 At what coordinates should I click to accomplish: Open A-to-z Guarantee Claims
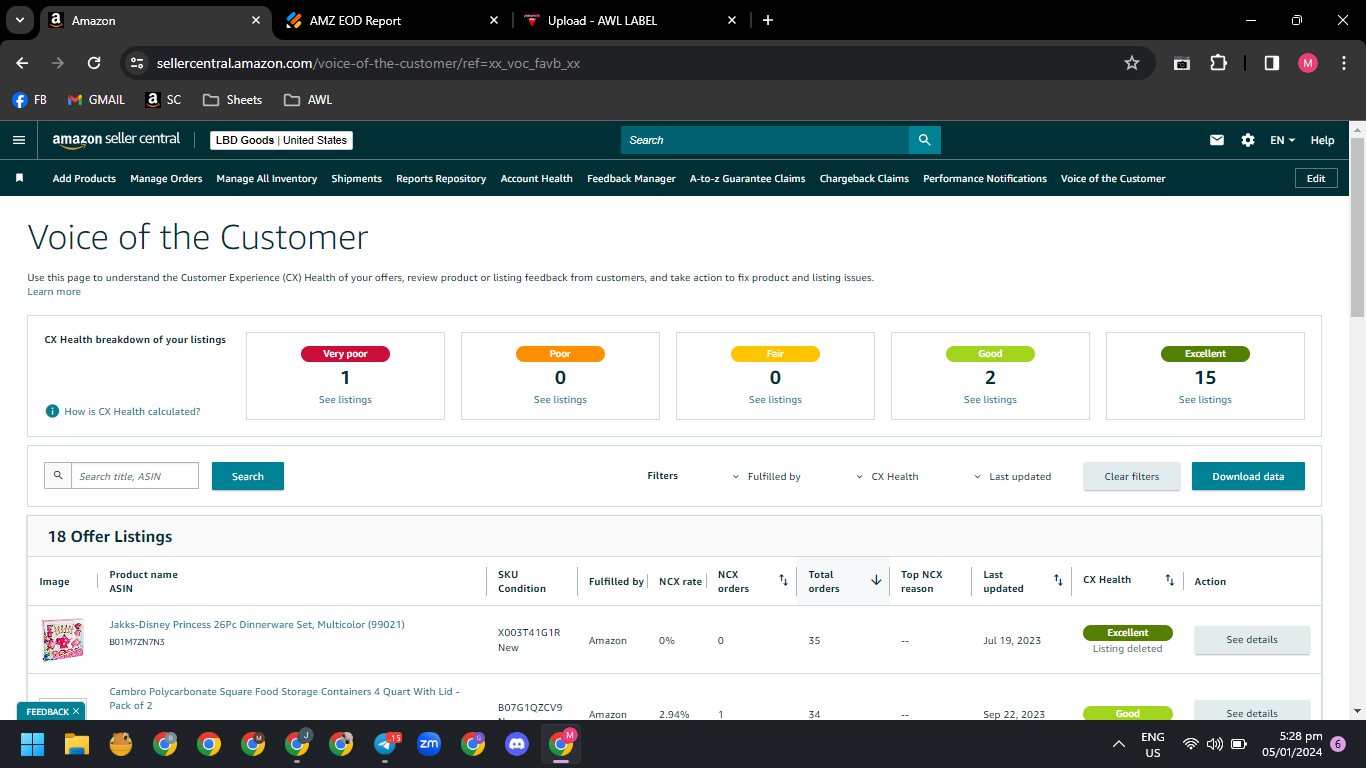(748, 179)
